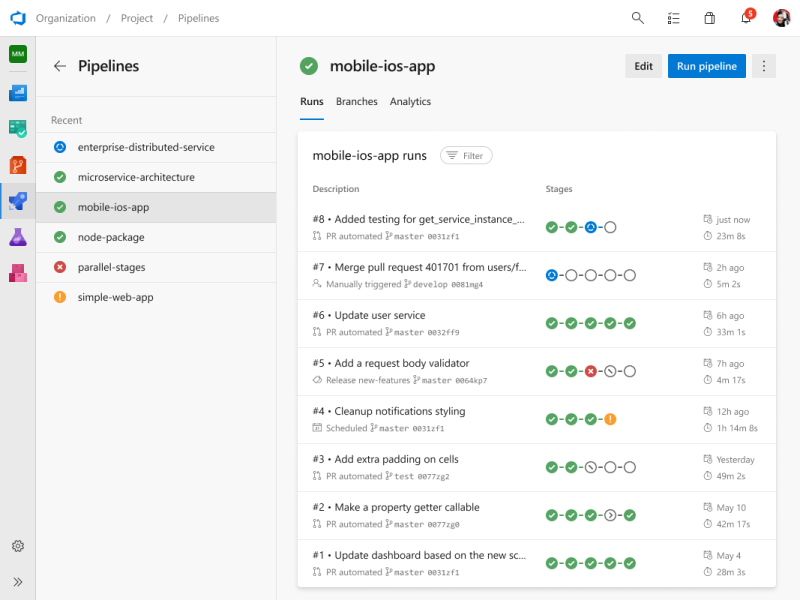The image size is (800, 600).
Task: Navigate to Project via the breadcrumb
Action: coord(137,18)
